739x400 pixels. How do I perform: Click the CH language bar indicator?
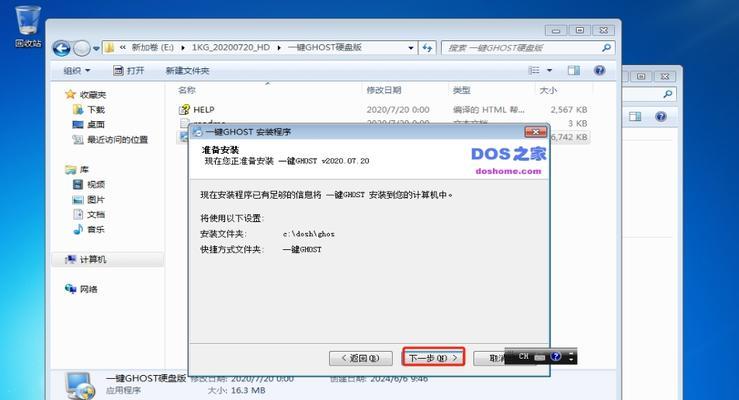point(524,357)
